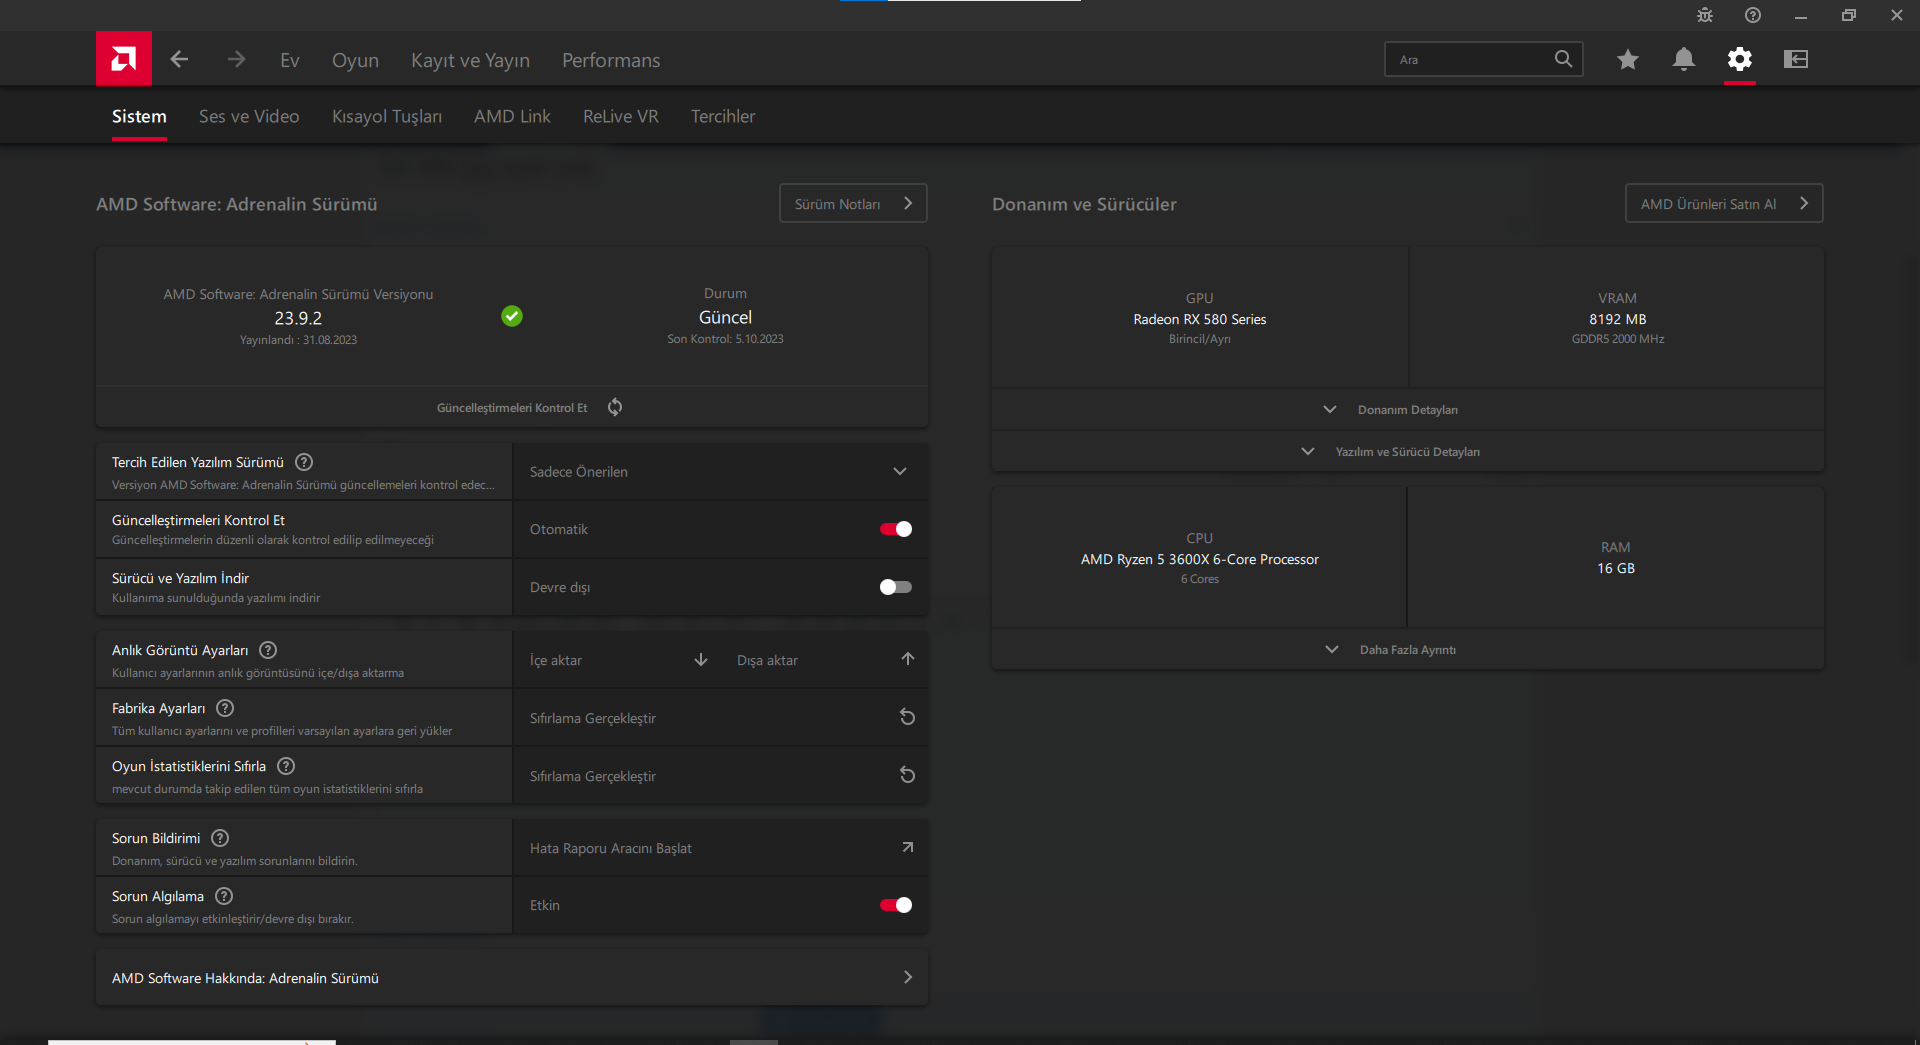
Task: Open AMD Software Hakkında: Adrenalin Sürümü row
Action: point(512,977)
